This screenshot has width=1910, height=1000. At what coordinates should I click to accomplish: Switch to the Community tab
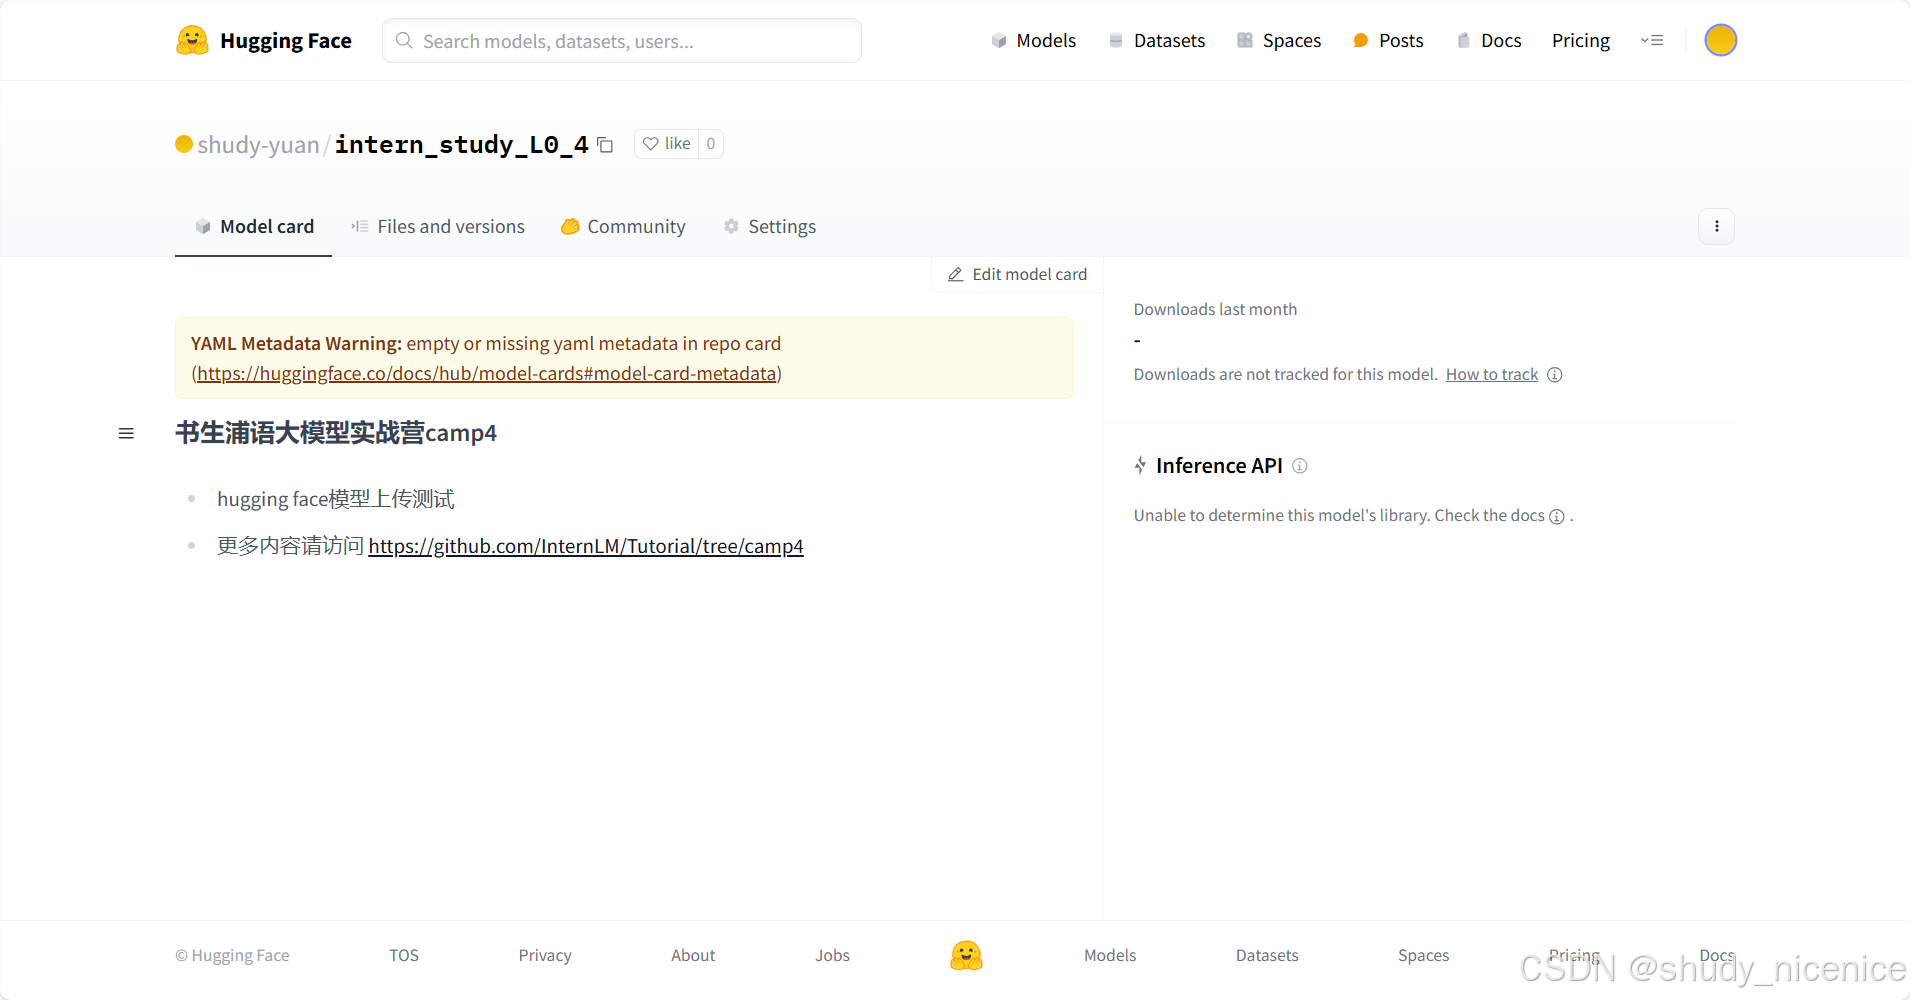coord(623,227)
